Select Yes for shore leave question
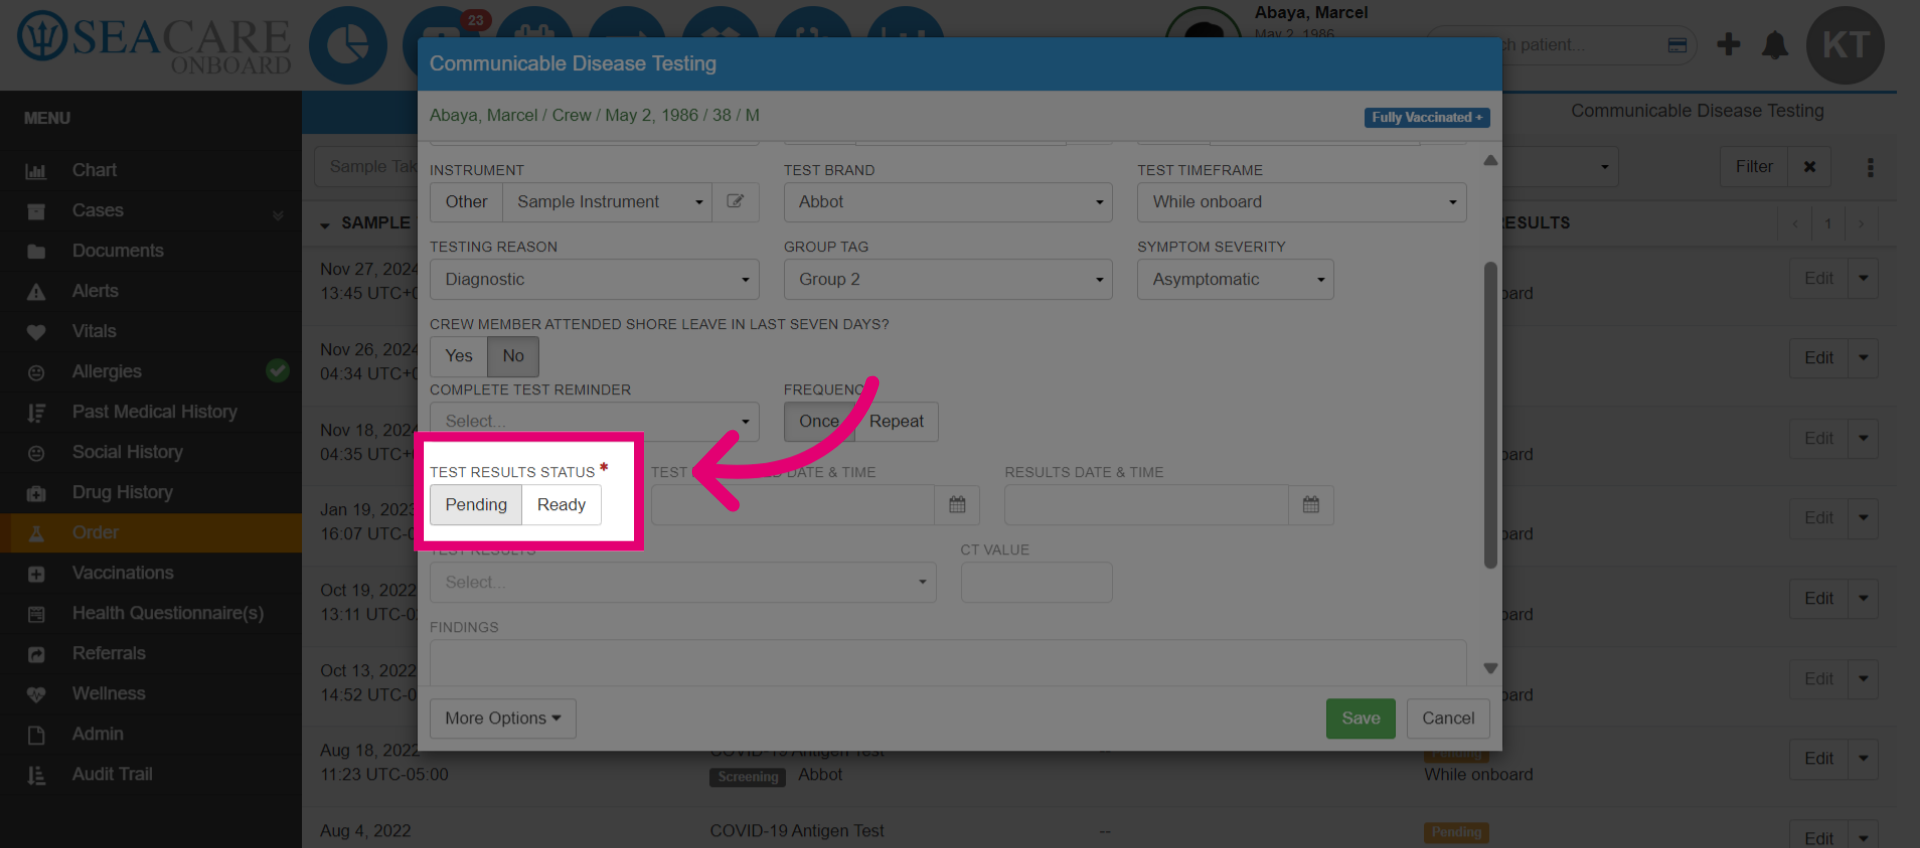Screen dimensions: 1920x848 tap(458, 356)
